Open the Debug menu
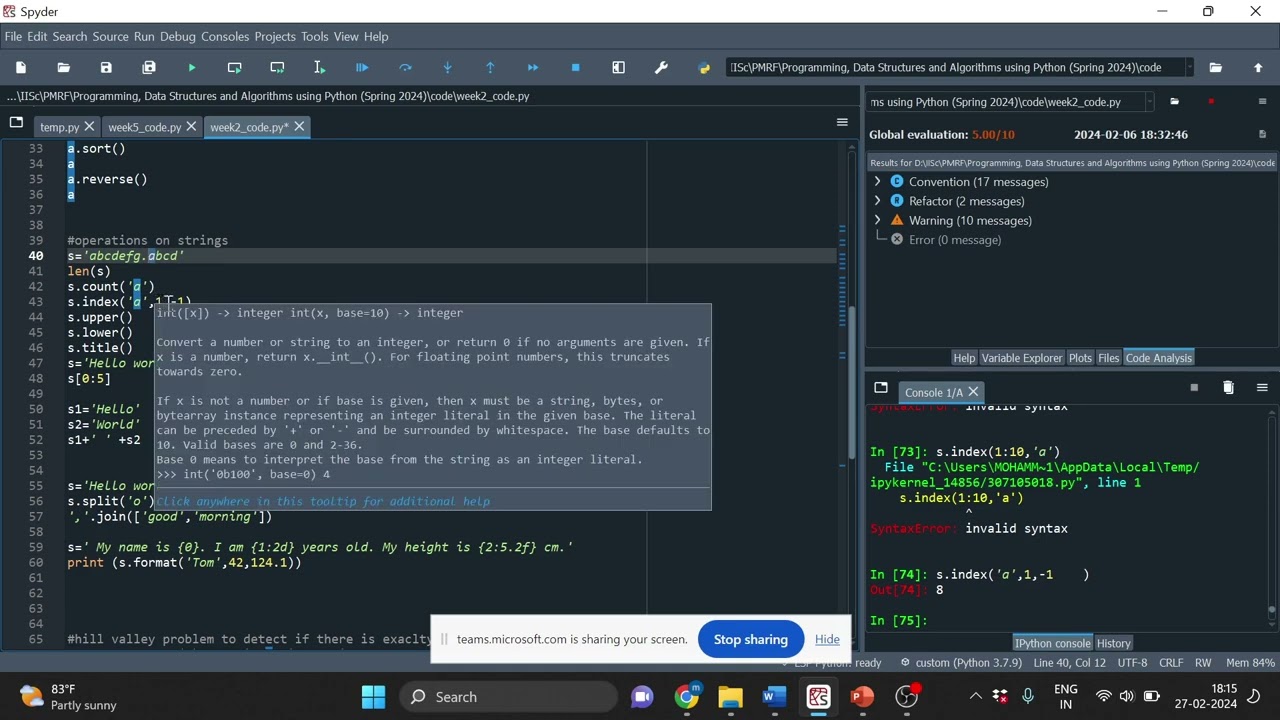 pyautogui.click(x=178, y=36)
